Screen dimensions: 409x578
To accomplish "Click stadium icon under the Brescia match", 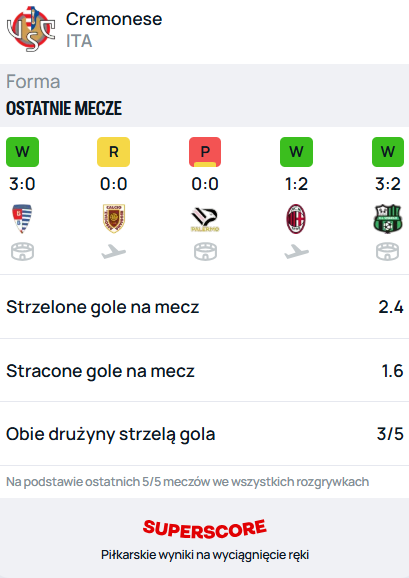I will (x=22, y=252).
